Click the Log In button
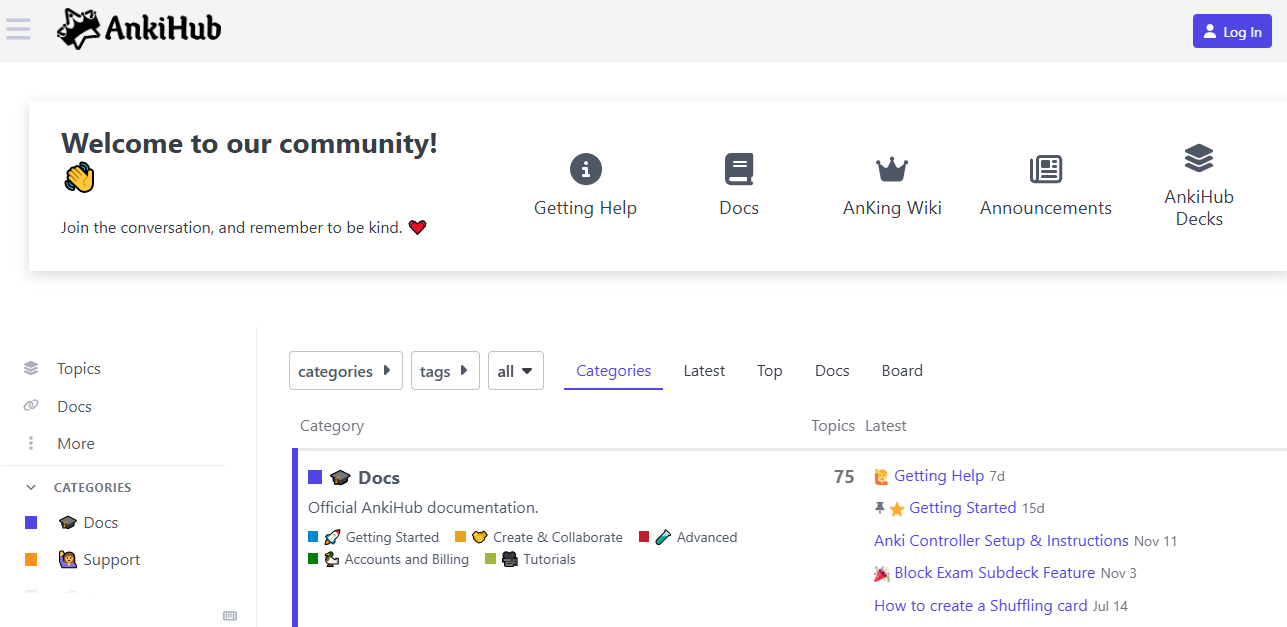Viewport: 1287px width, 627px height. point(1232,31)
